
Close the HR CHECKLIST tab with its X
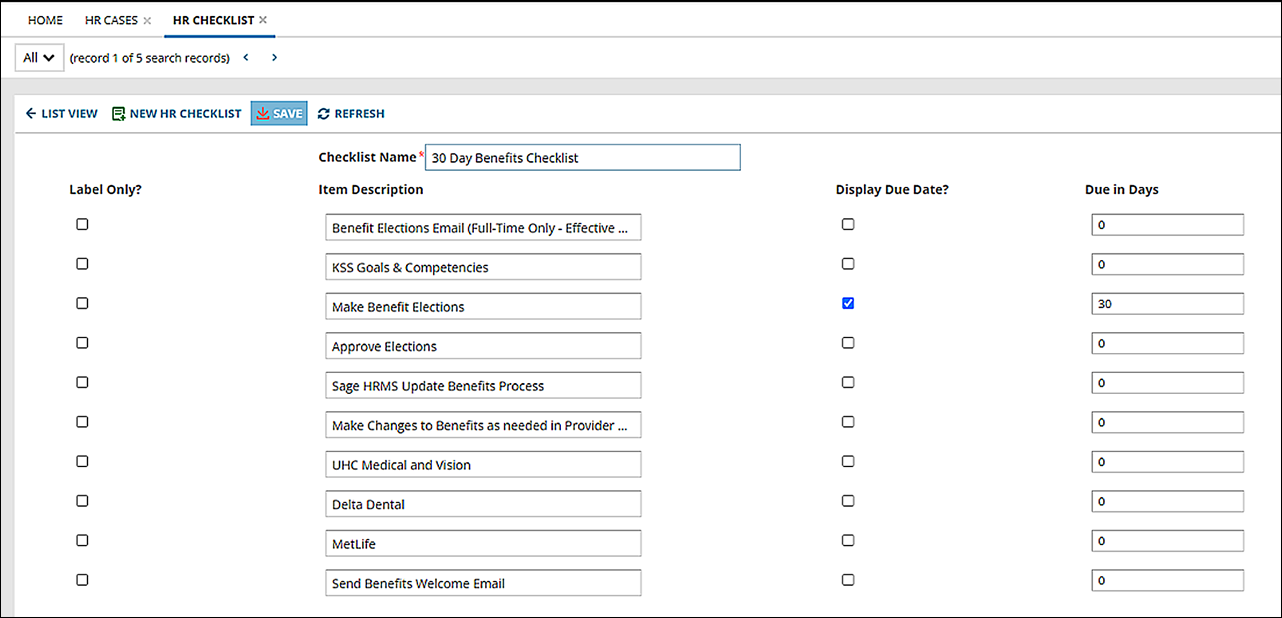coord(262,18)
